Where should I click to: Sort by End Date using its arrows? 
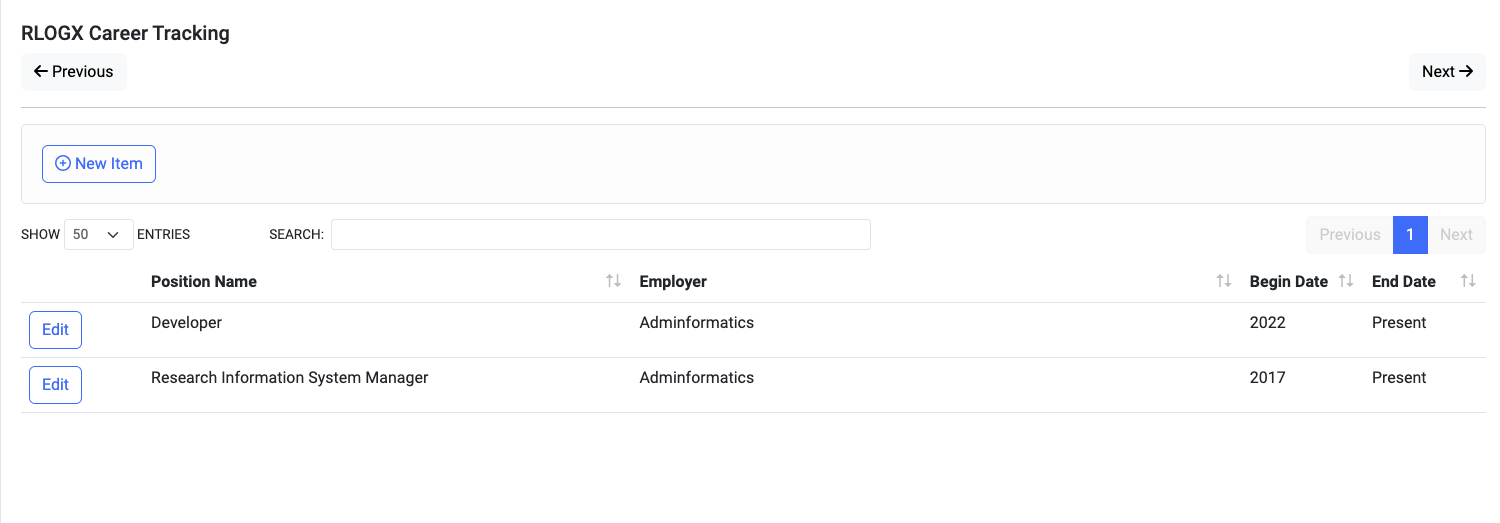coord(1468,281)
